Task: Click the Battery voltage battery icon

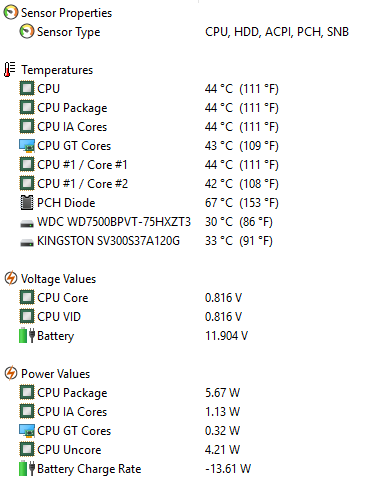Action: click(27, 335)
